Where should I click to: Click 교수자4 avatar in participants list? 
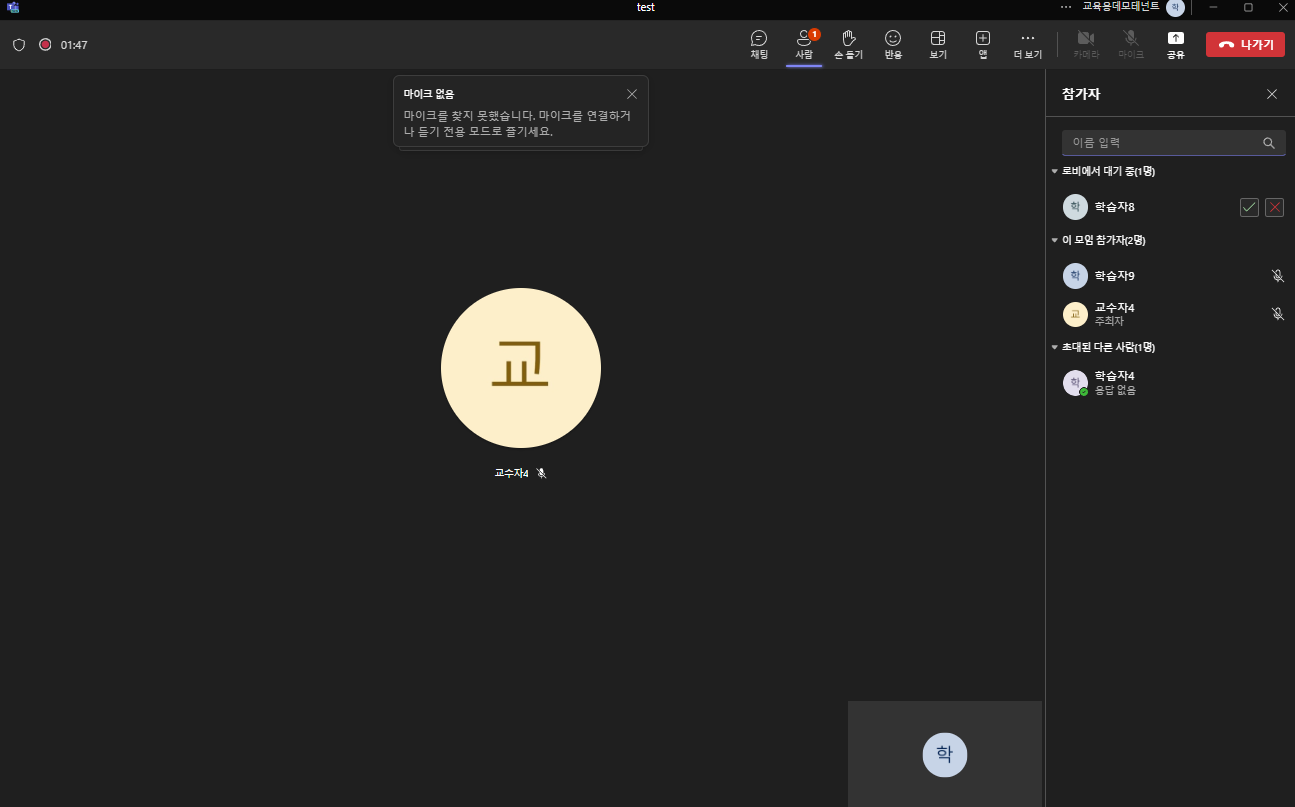tap(1075, 314)
